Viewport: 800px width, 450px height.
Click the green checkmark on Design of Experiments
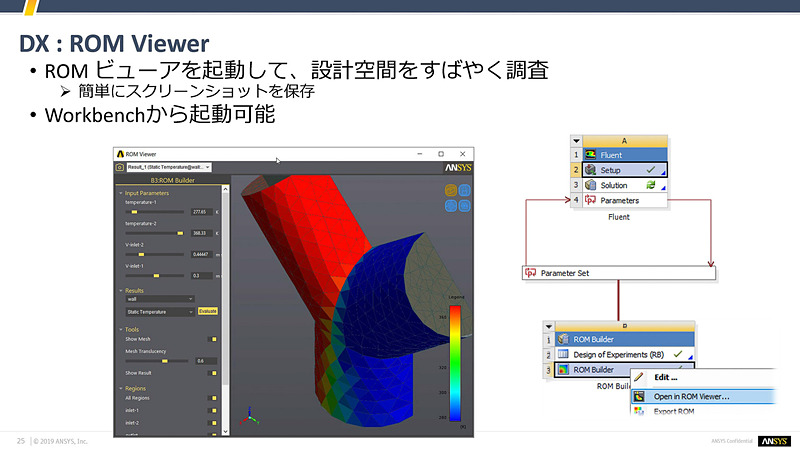pyautogui.click(x=678, y=354)
